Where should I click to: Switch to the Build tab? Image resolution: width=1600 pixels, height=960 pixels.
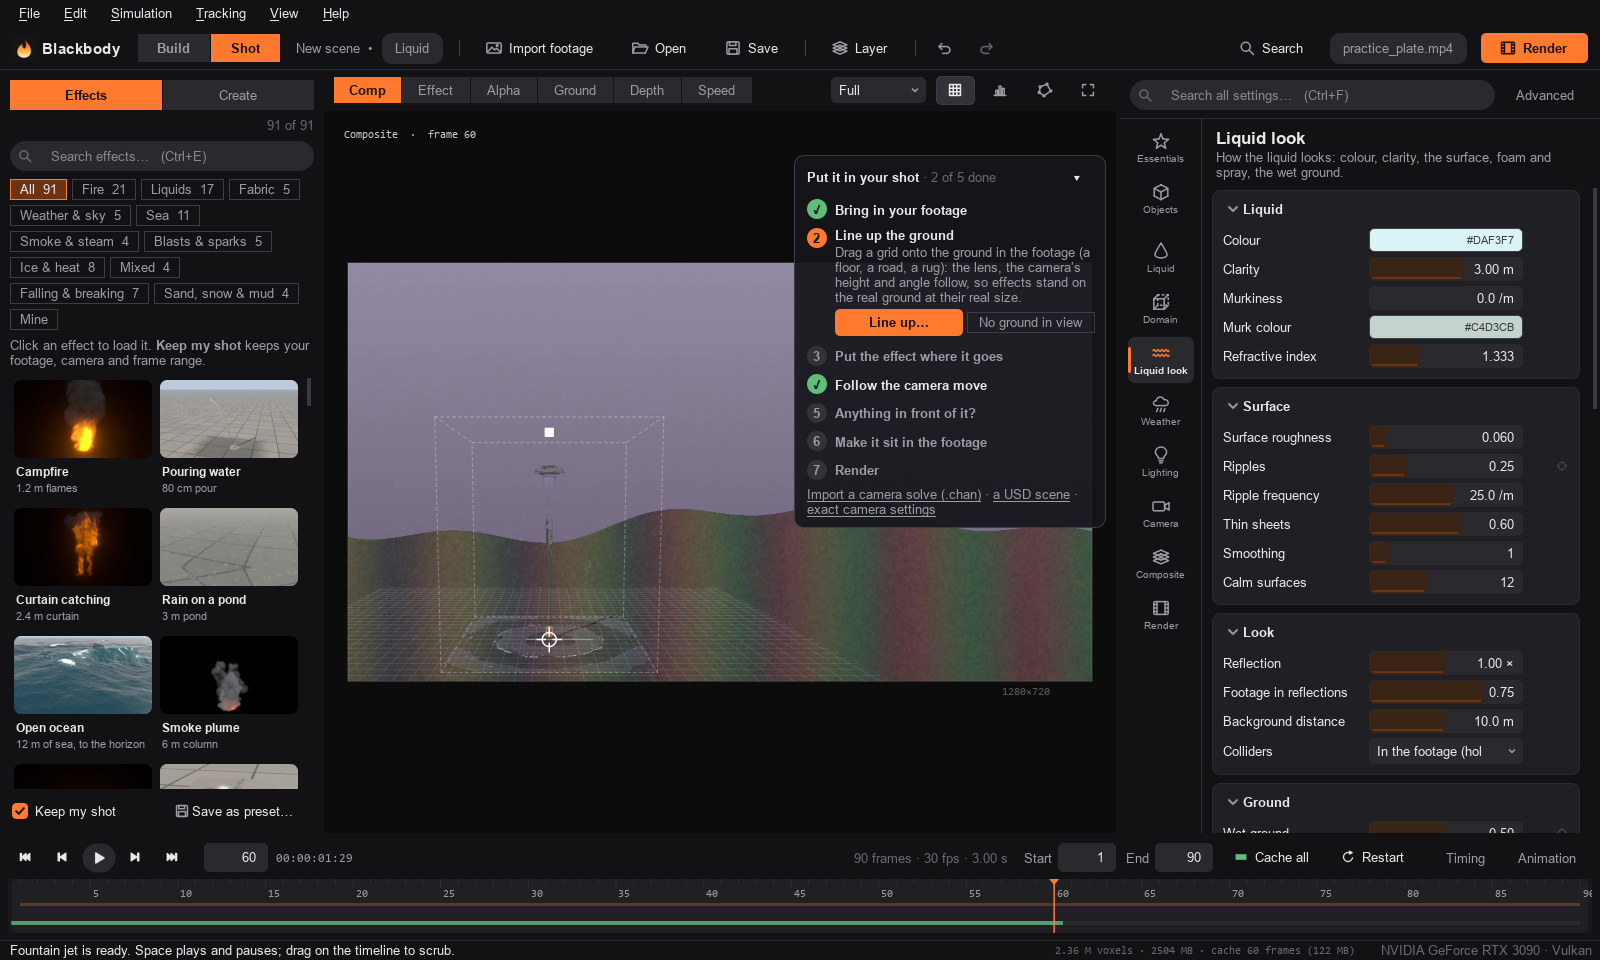(173, 48)
